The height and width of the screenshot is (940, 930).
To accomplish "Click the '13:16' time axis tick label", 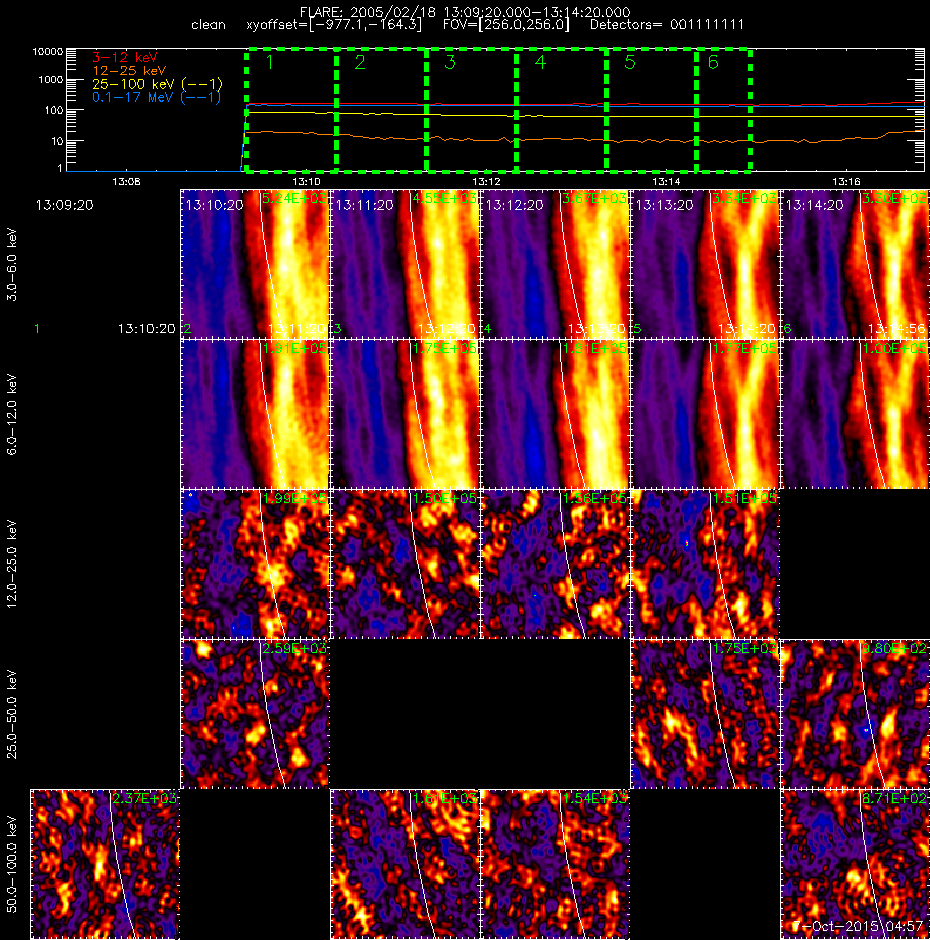I will pyautogui.click(x=846, y=181).
